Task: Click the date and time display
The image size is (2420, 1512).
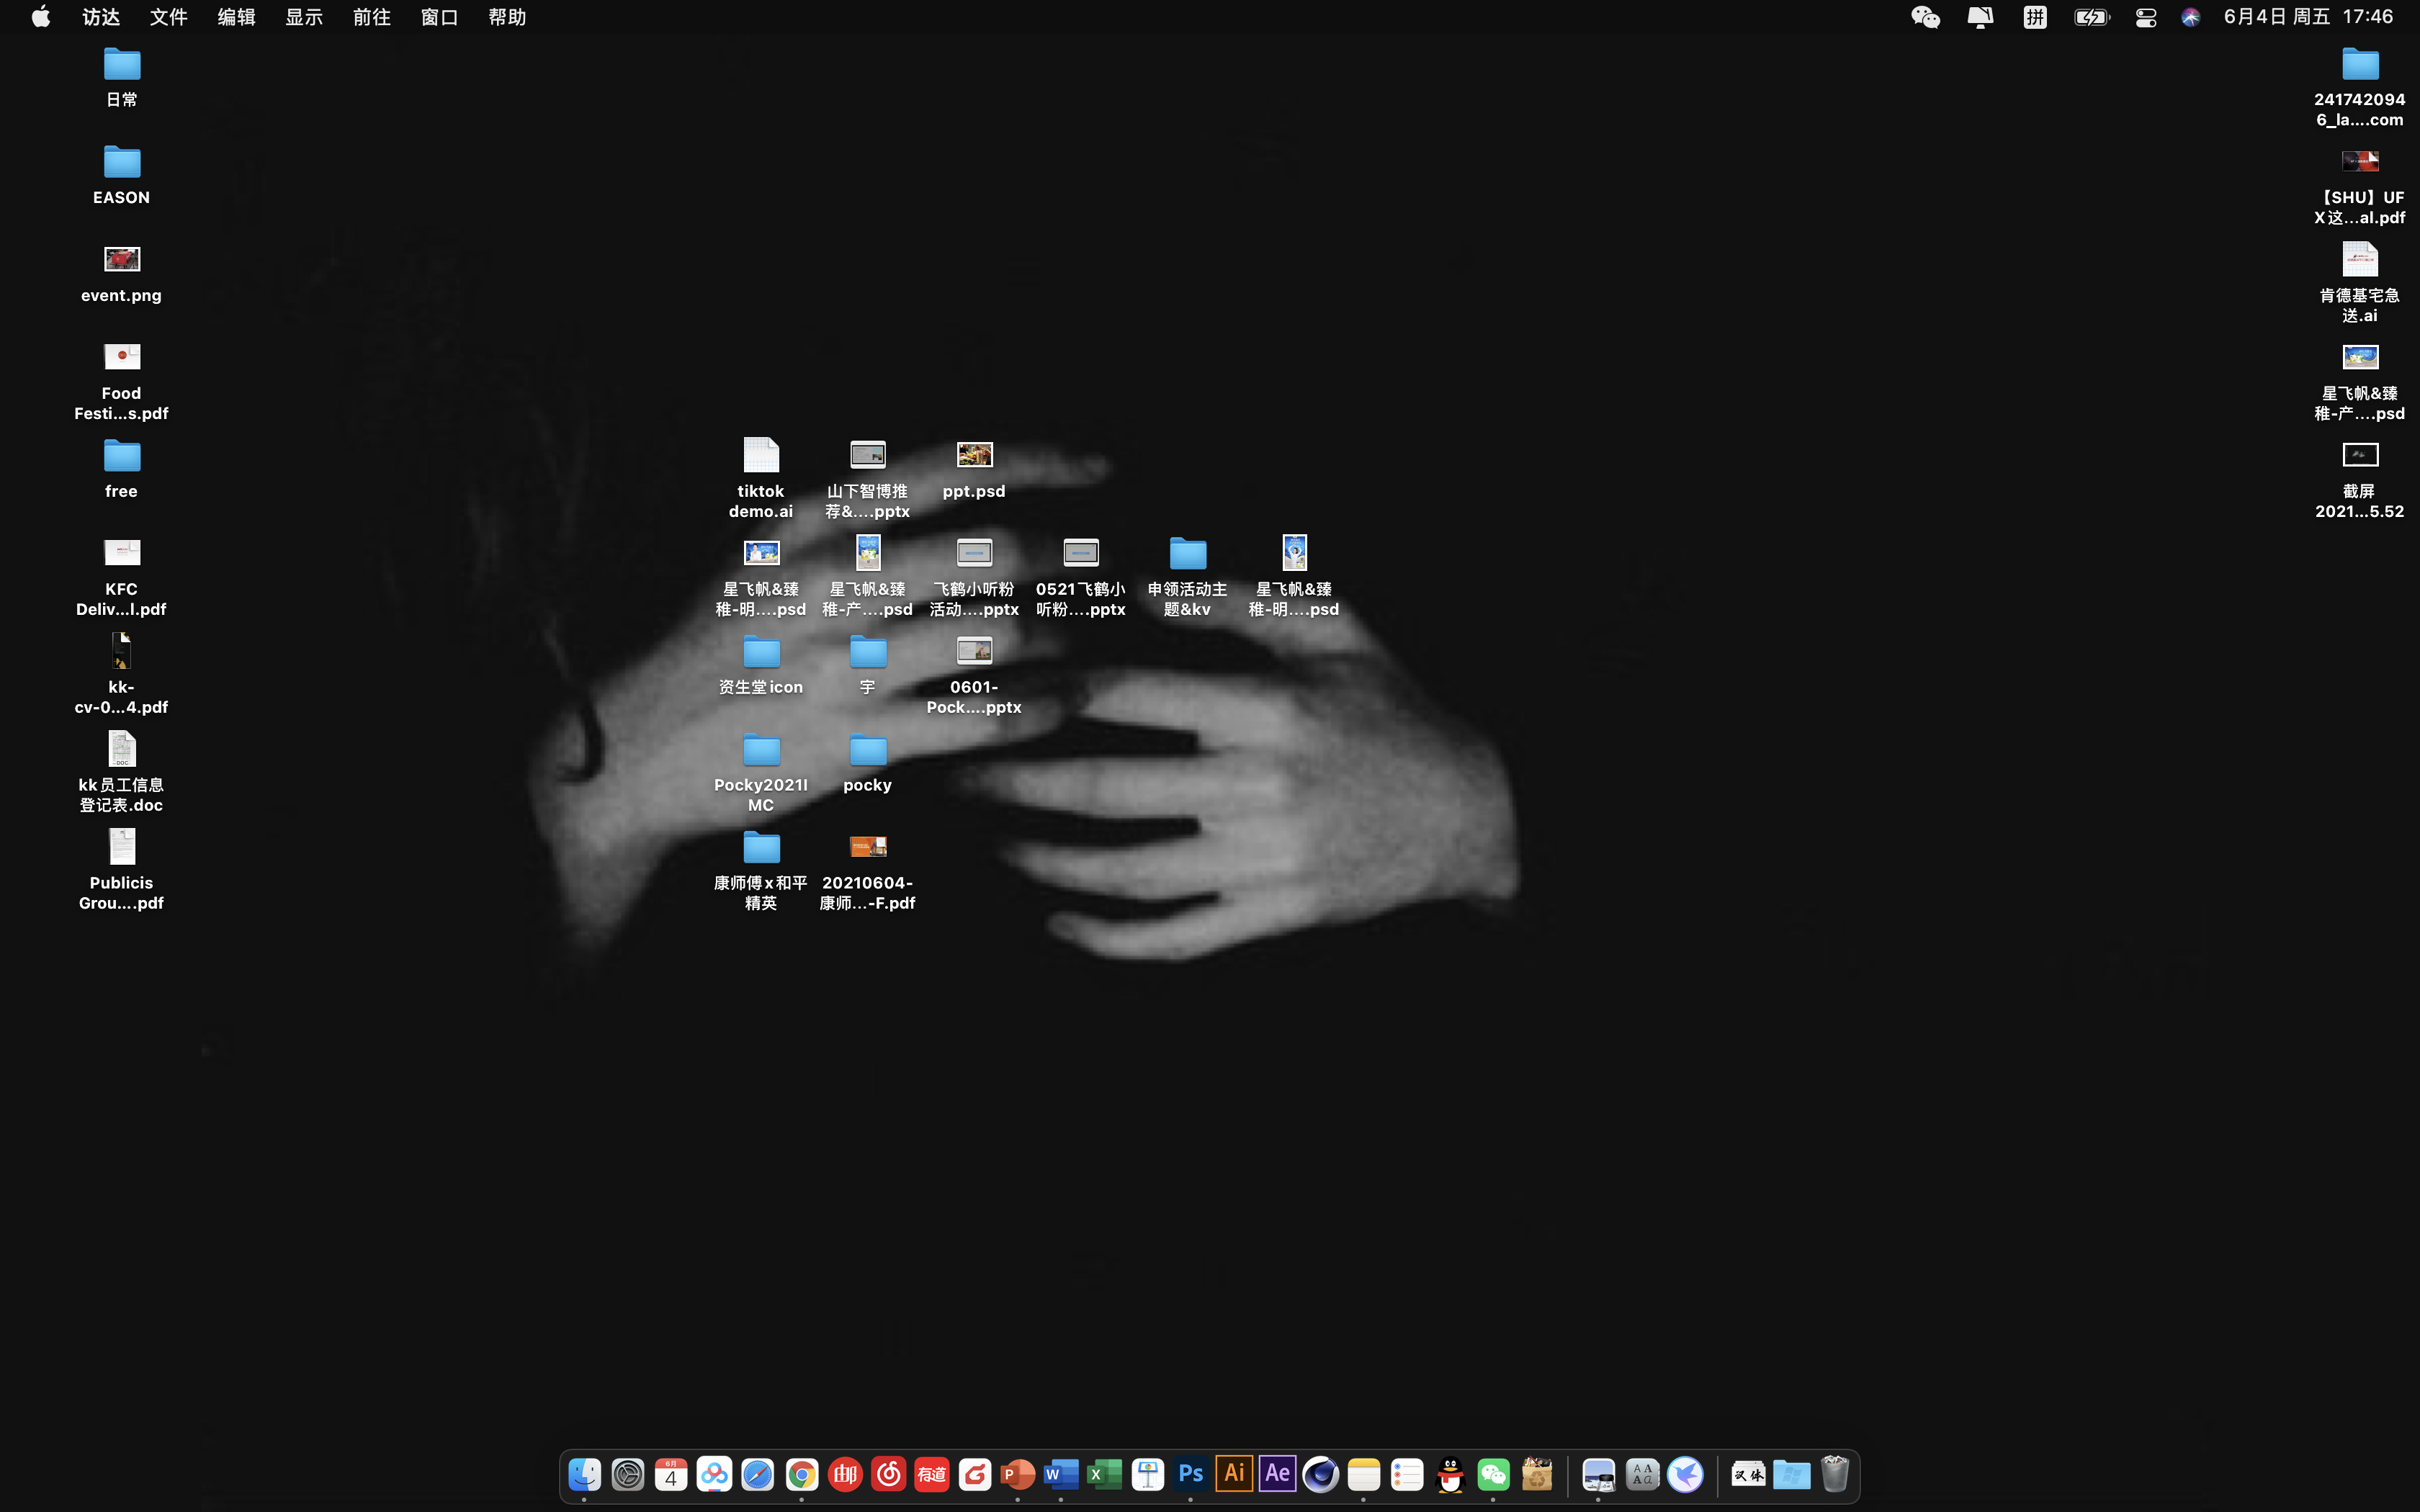Action: point(2308,17)
